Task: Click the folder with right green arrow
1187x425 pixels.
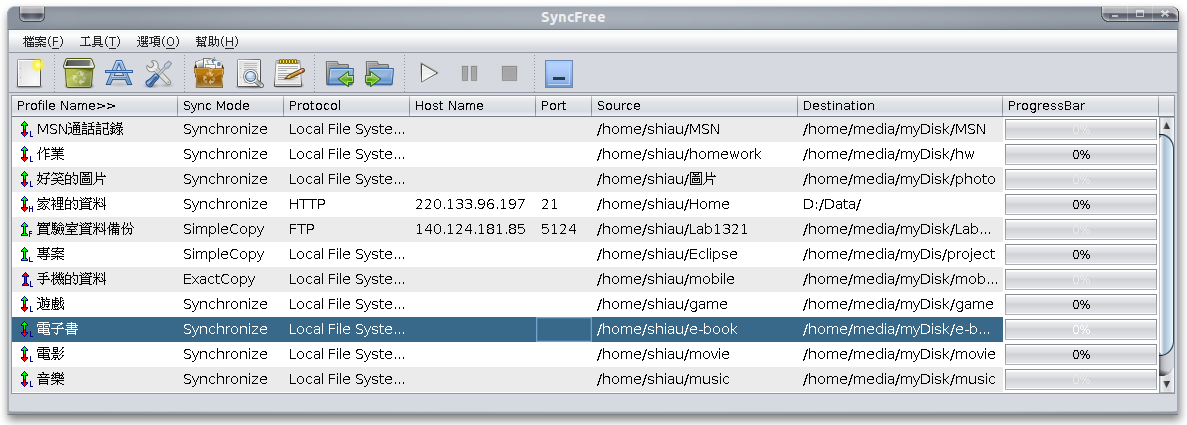Action: click(x=379, y=73)
